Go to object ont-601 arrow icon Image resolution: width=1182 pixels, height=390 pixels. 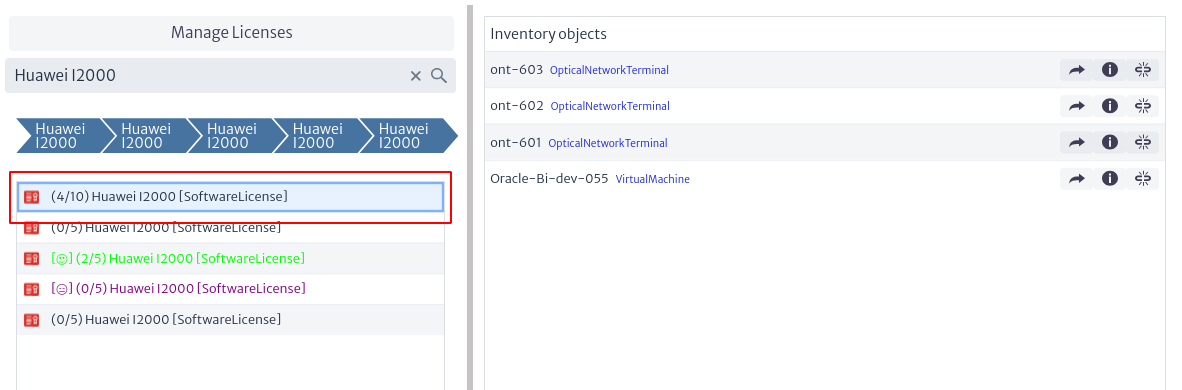coord(1076,143)
